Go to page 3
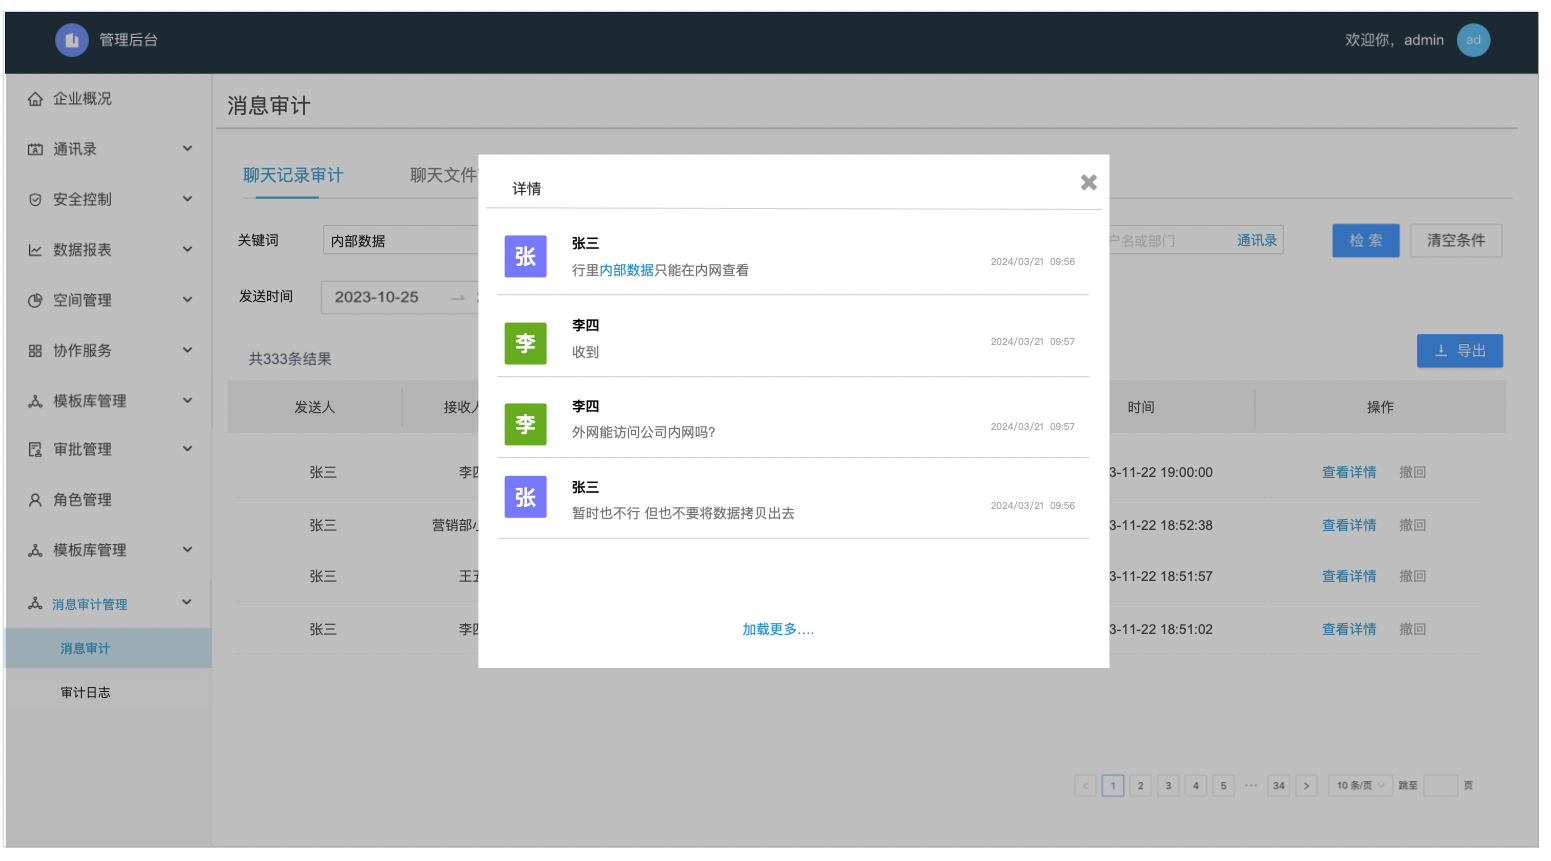 (x=1168, y=786)
